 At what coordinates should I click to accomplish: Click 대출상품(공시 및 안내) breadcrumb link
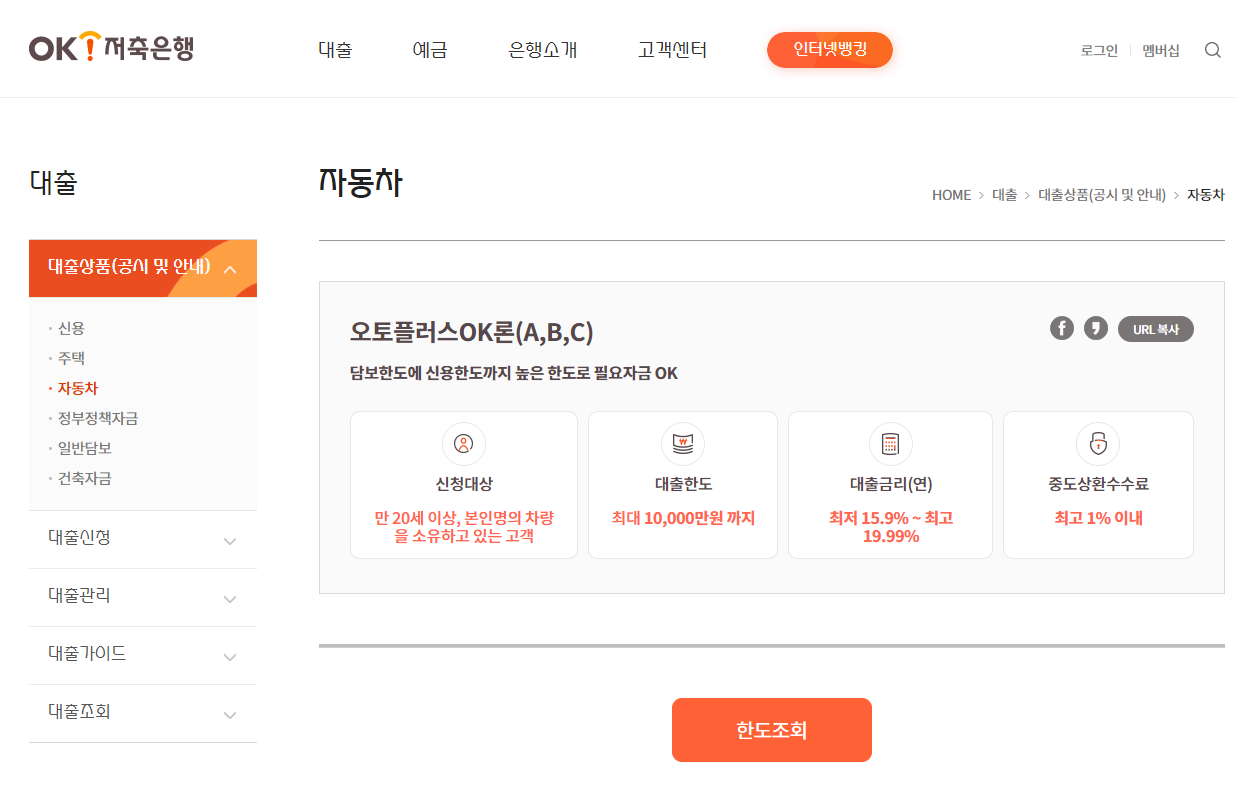pos(1102,195)
